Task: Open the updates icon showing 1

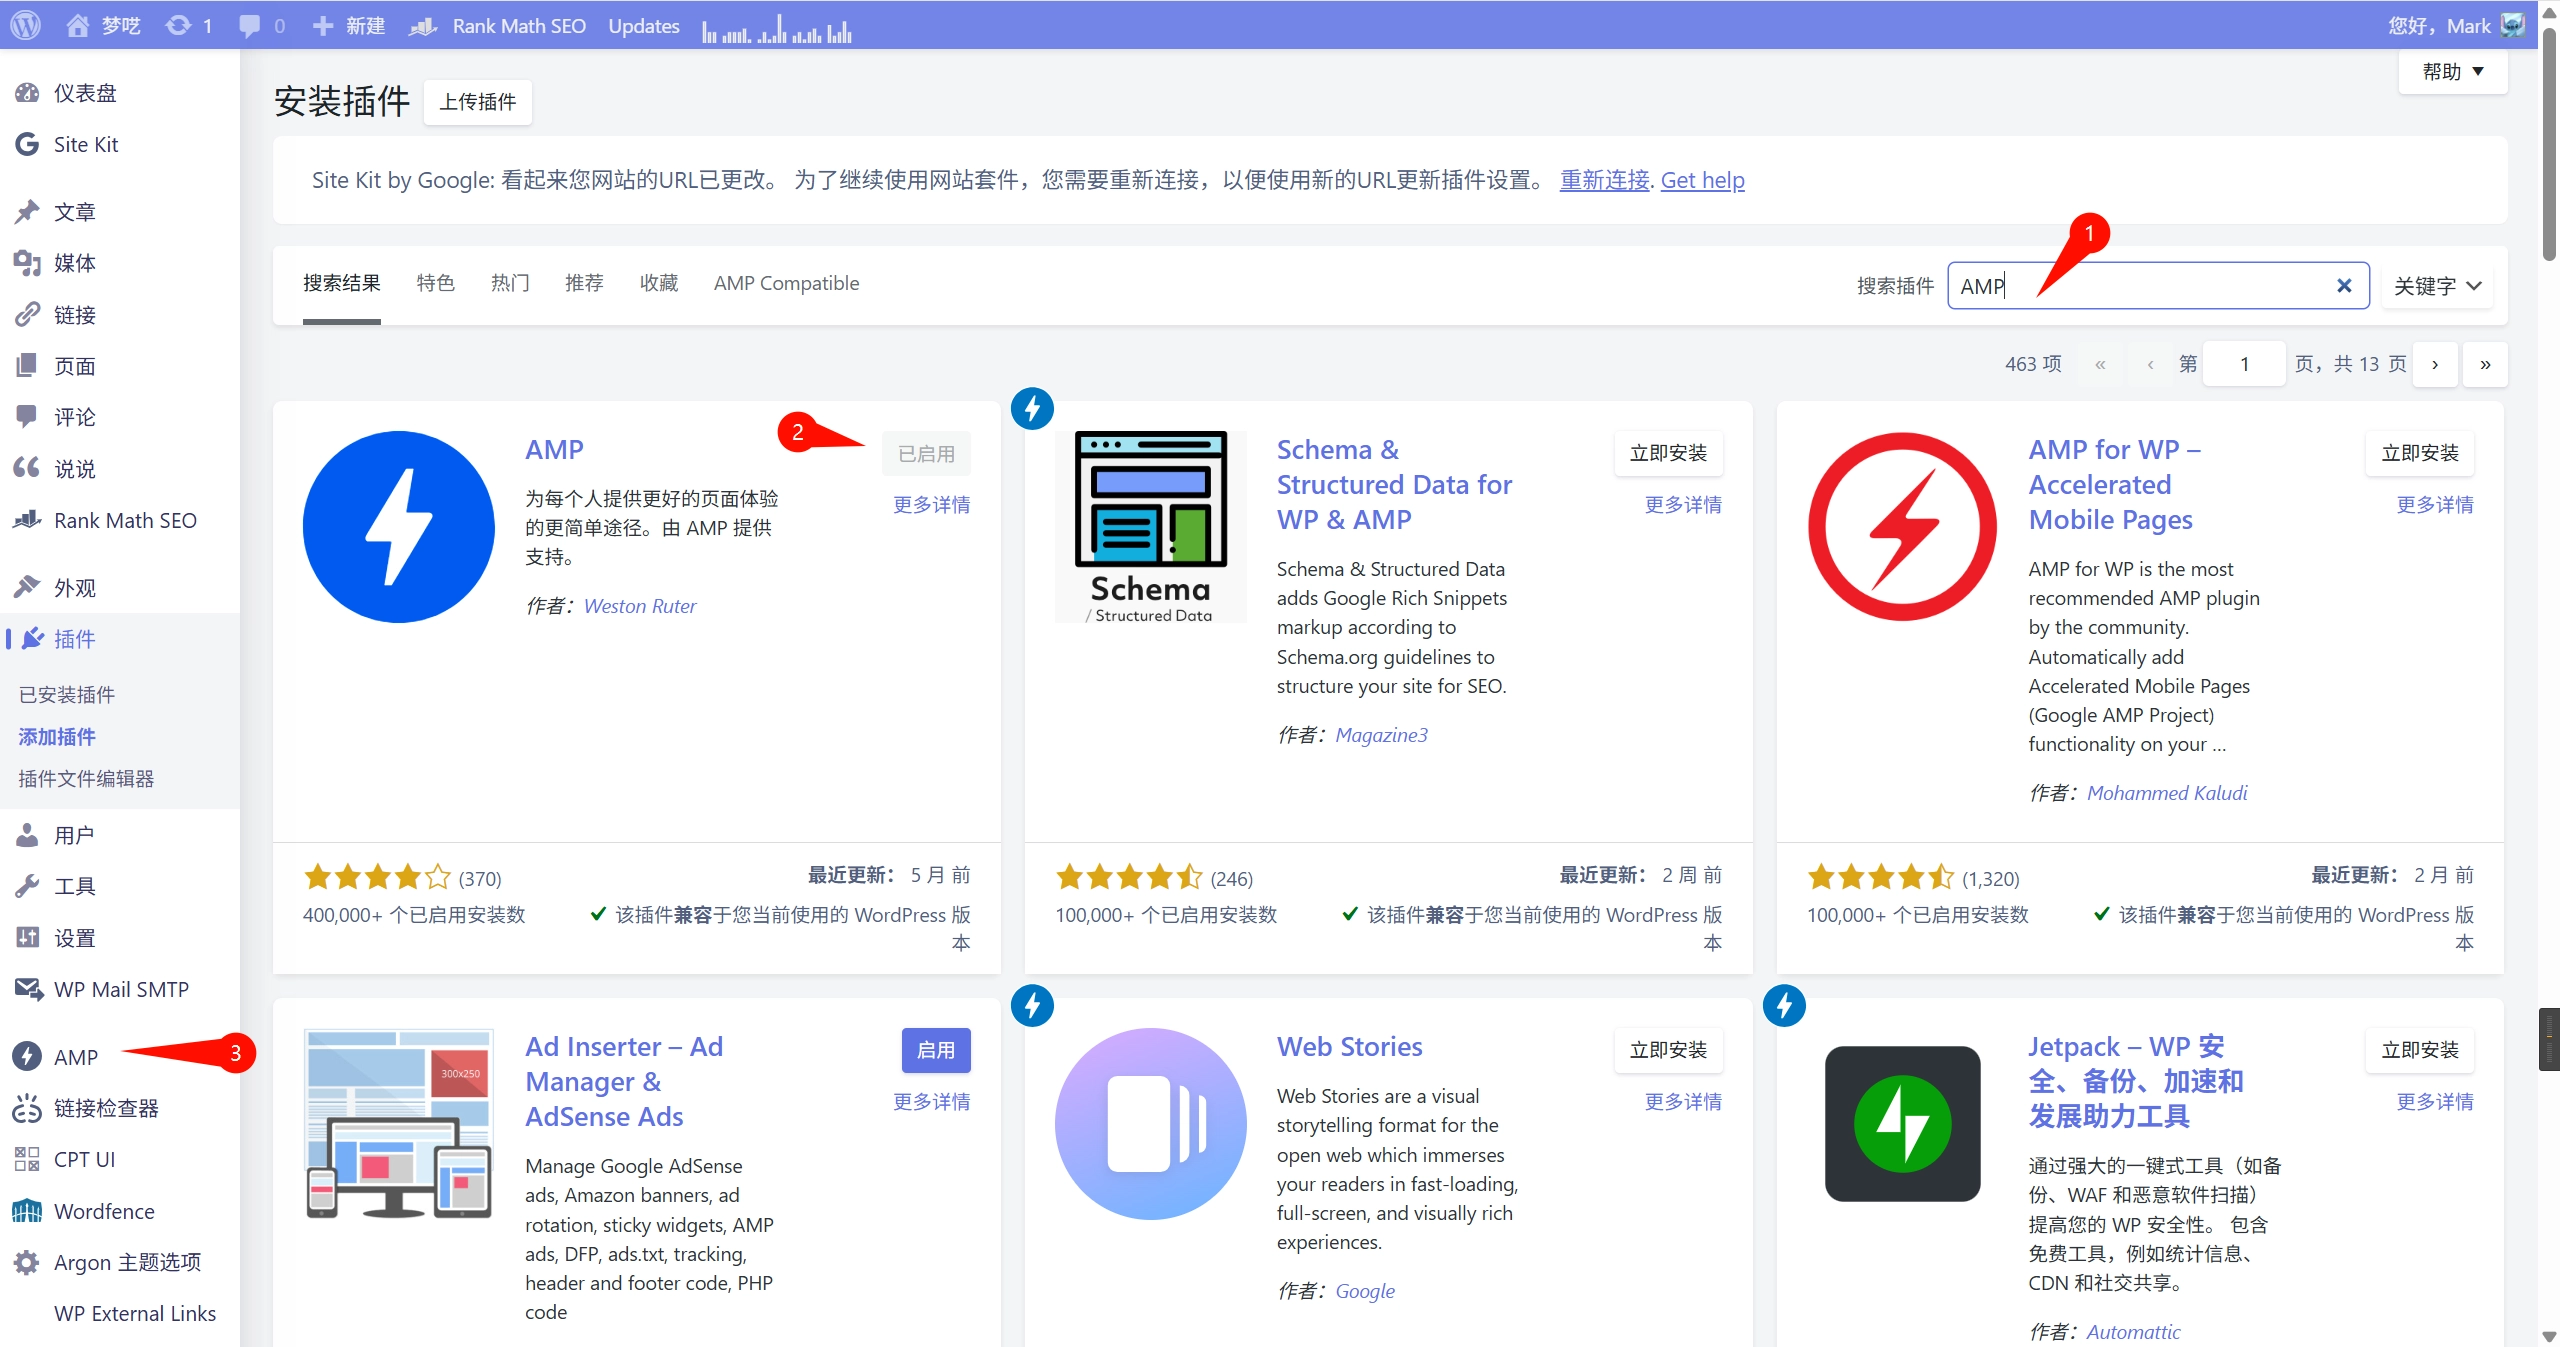Action: [189, 25]
